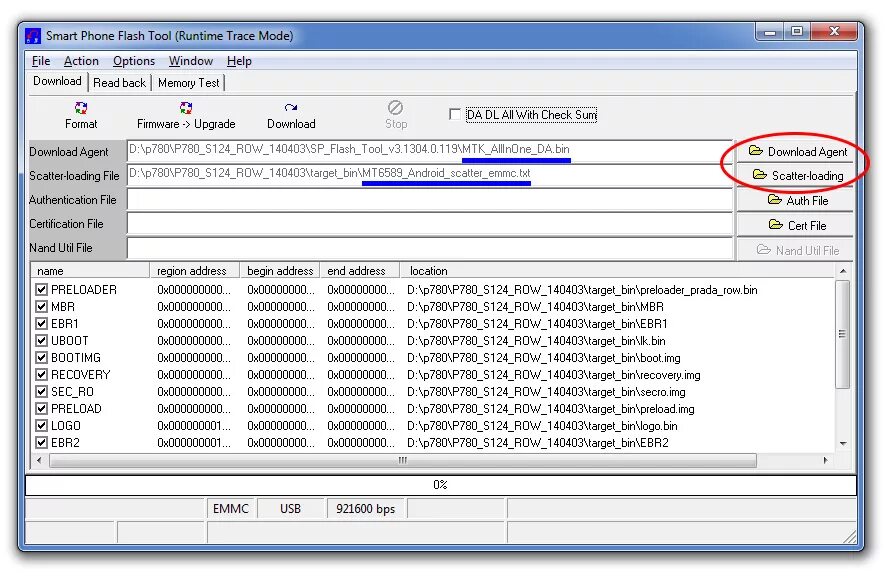
Task: Open the File menu
Action: (x=41, y=61)
